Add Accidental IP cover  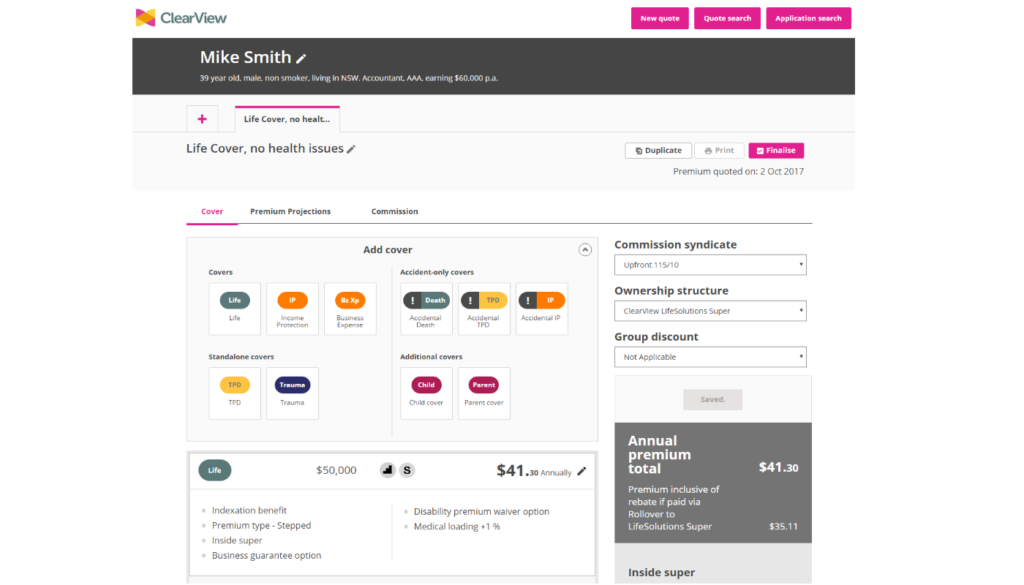pyautogui.click(x=541, y=308)
